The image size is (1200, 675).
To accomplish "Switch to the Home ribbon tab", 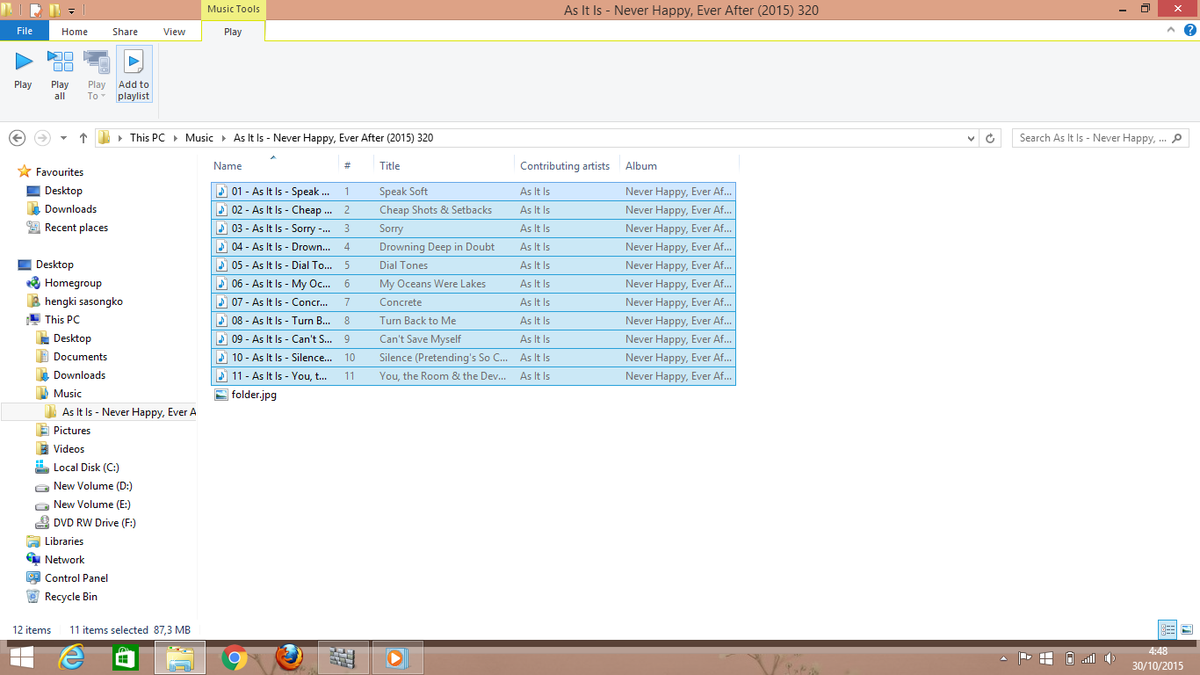I will pyautogui.click(x=75, y=31).
